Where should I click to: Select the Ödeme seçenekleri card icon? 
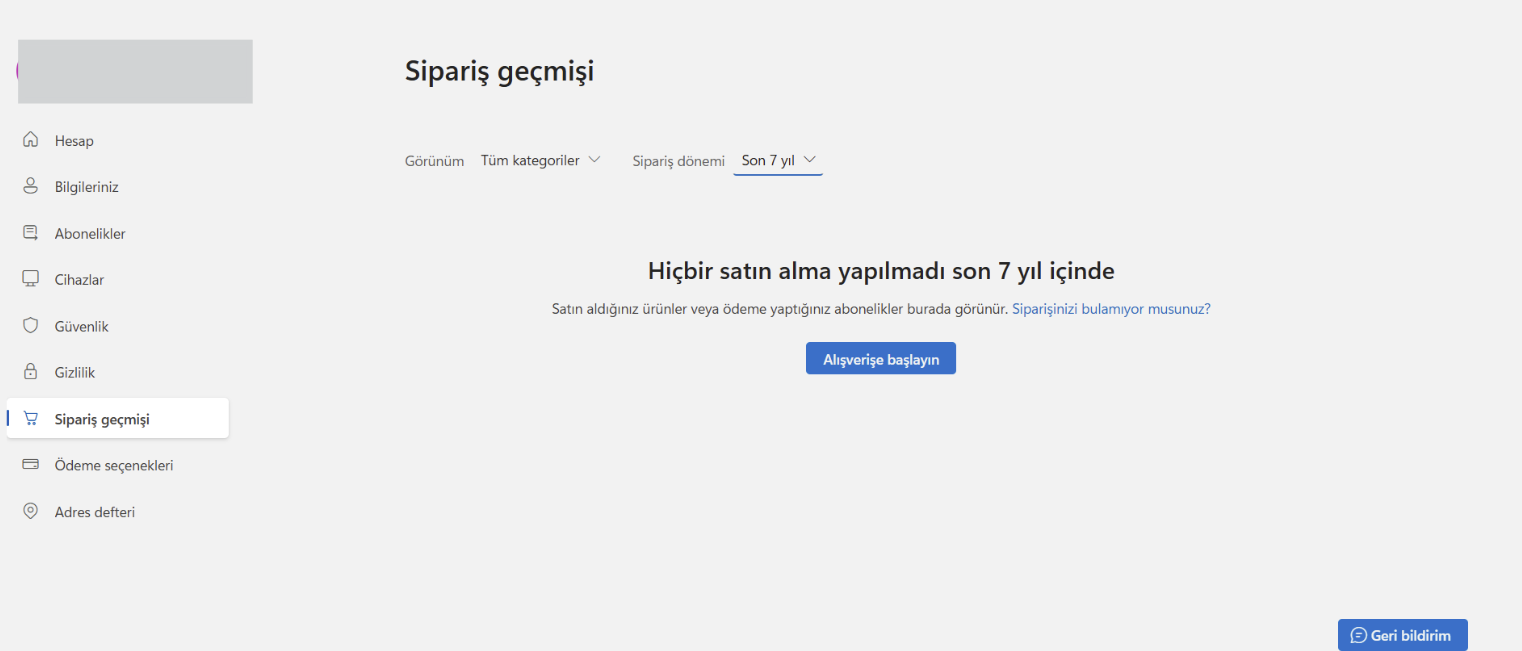pyautogui.click(x=30, y=464)
